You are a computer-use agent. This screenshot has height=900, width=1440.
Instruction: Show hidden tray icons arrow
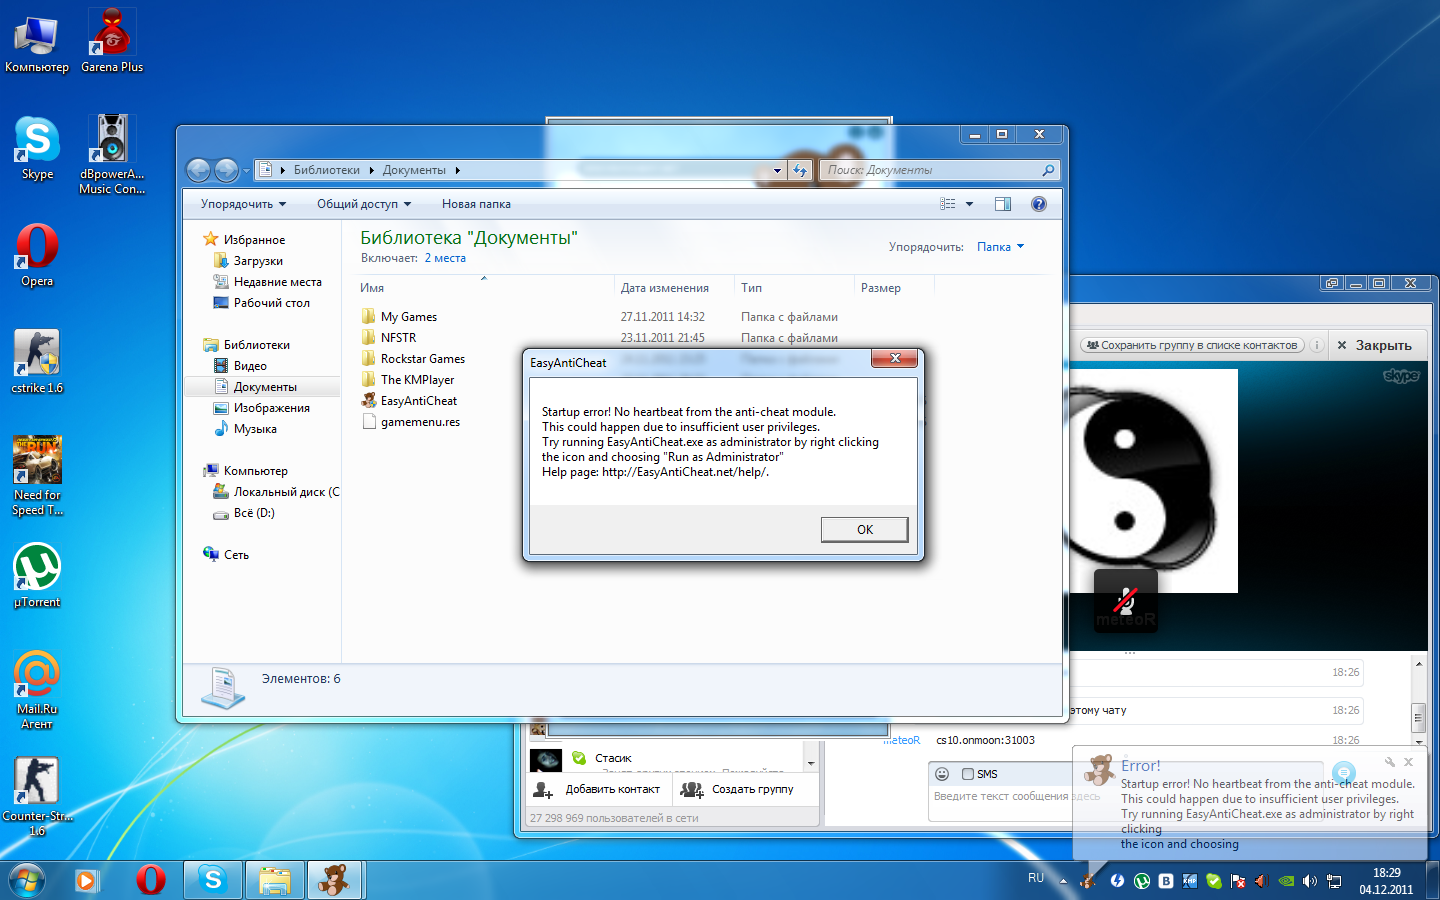[1063, 881]
